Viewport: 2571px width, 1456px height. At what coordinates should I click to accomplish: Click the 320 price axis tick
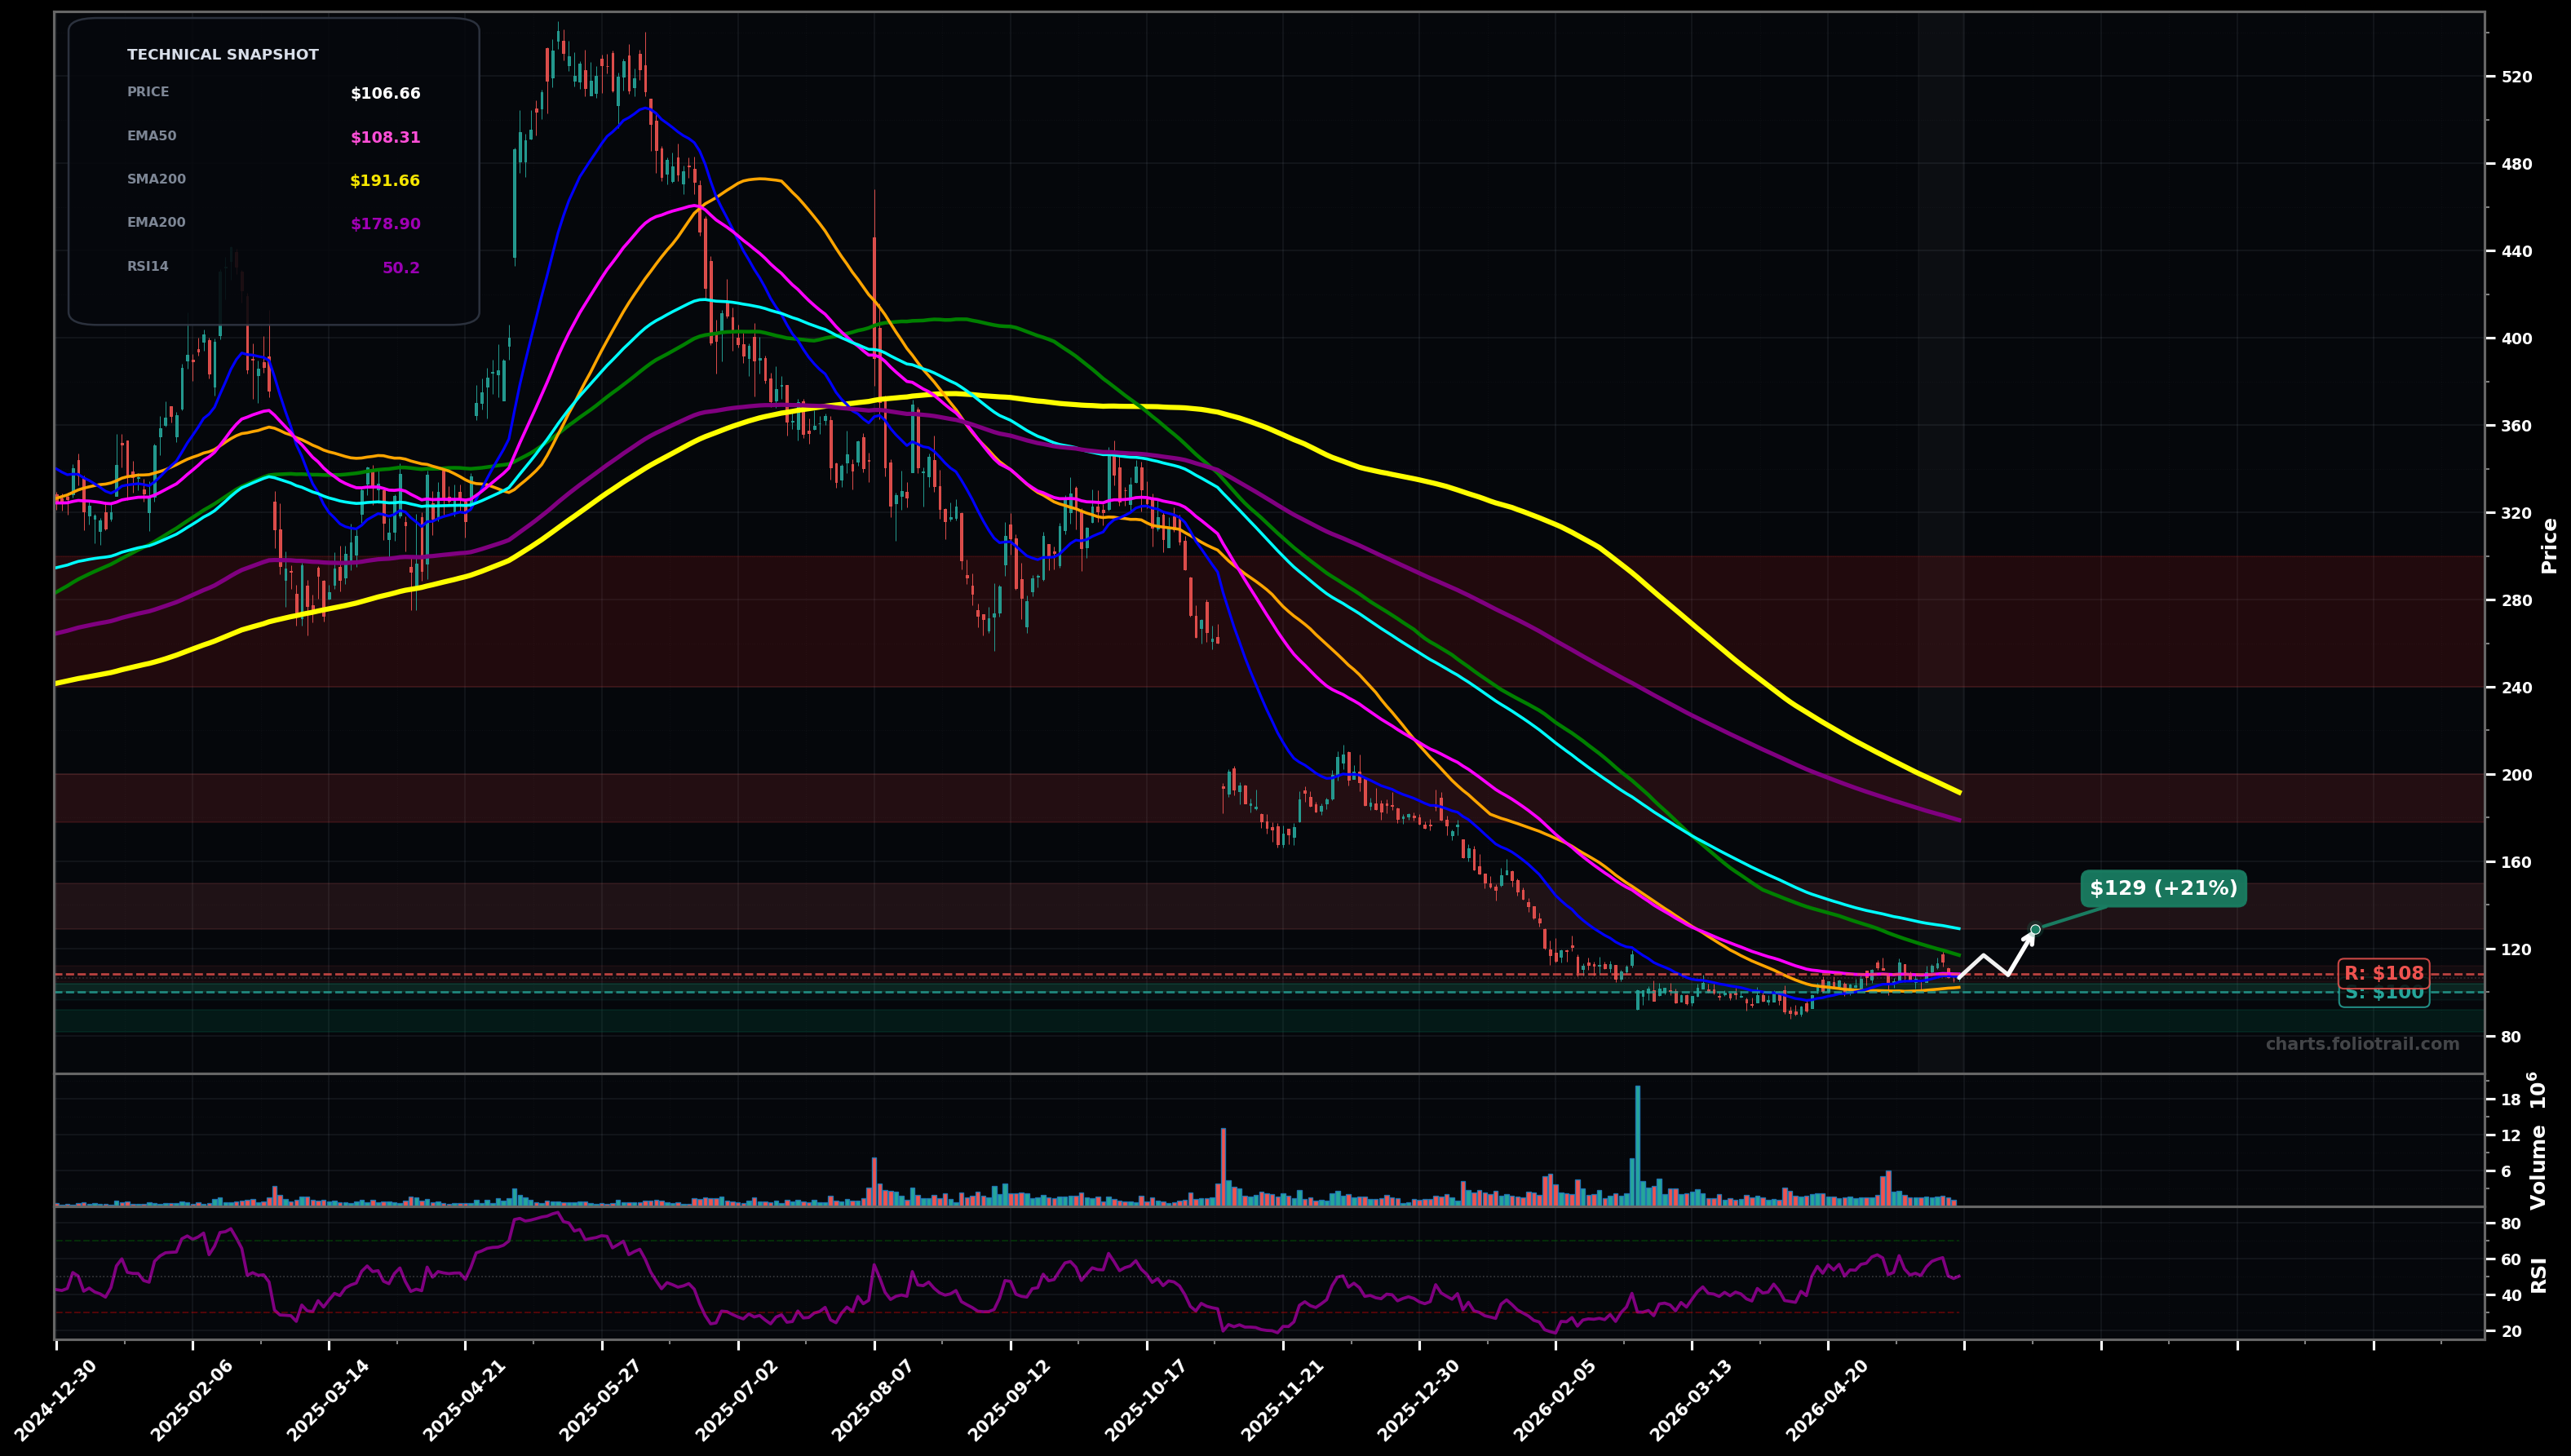pos(2516,513)
